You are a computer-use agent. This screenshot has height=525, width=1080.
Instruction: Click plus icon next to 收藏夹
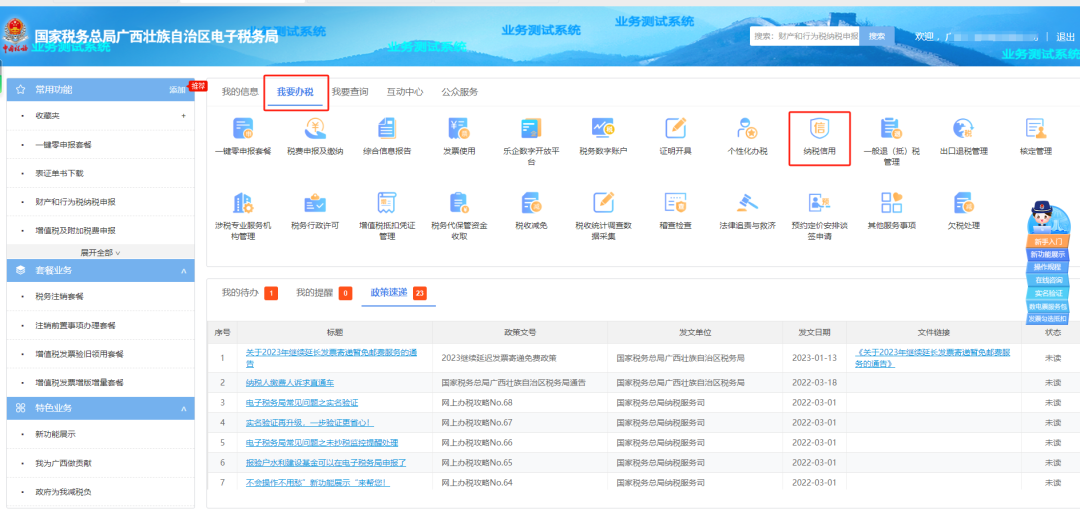click(x=183, y=116)
